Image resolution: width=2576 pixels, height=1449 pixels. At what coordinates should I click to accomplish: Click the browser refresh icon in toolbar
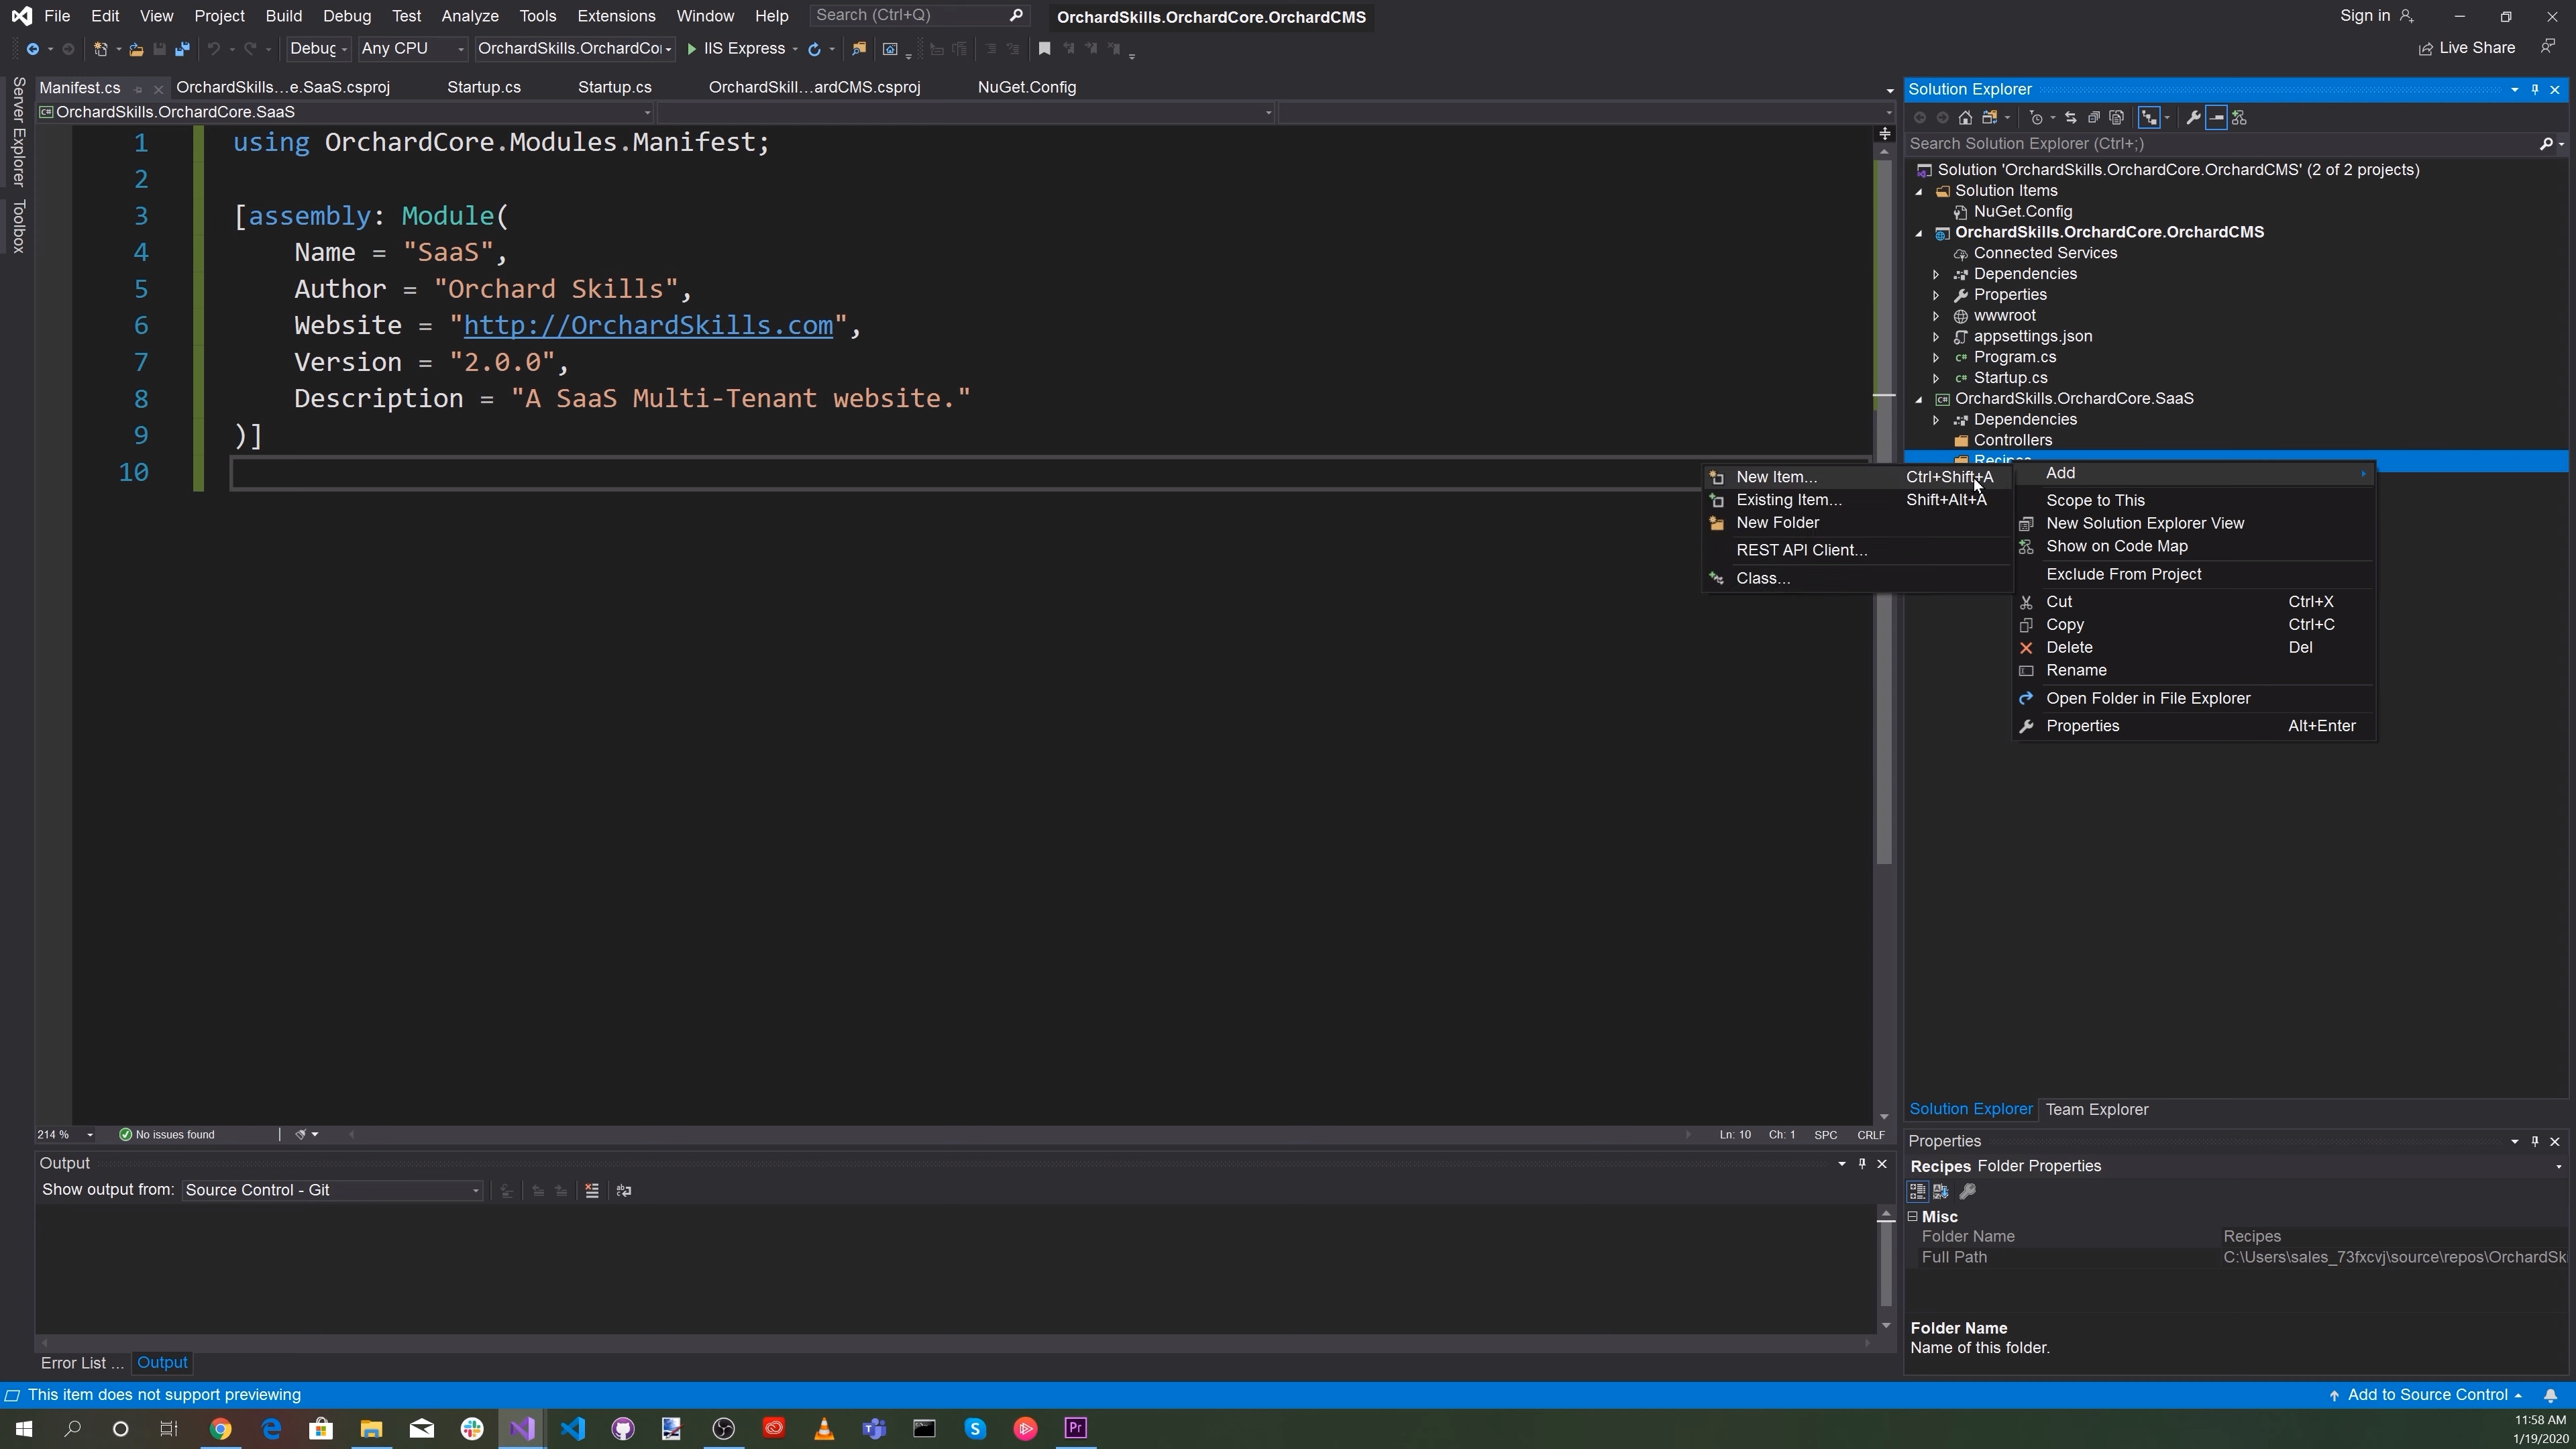814,49
